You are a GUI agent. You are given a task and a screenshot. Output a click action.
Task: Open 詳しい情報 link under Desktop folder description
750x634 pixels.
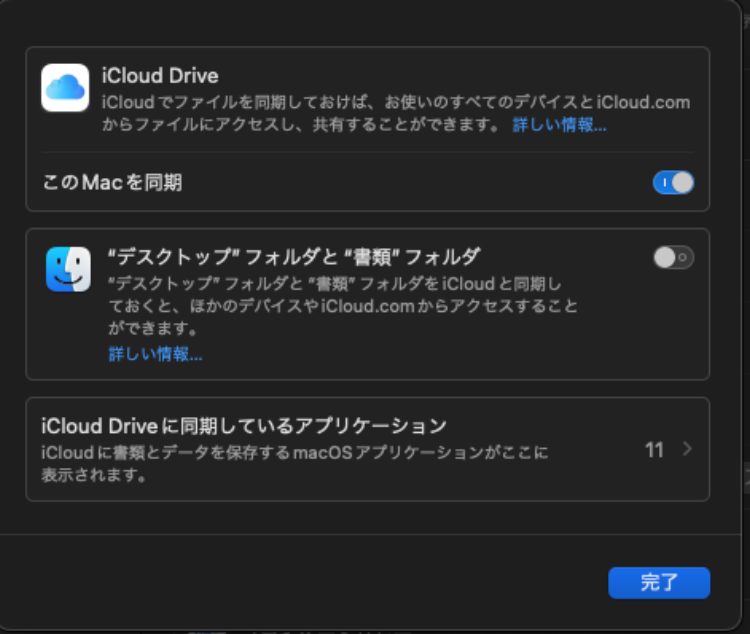coord(155,354)
